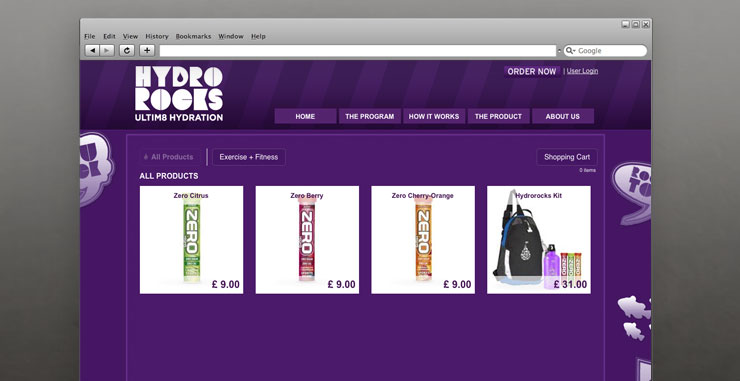This screenshot has height=381, width=740.
Task: Open the Bookmarks menu
Action: point(193,36)
